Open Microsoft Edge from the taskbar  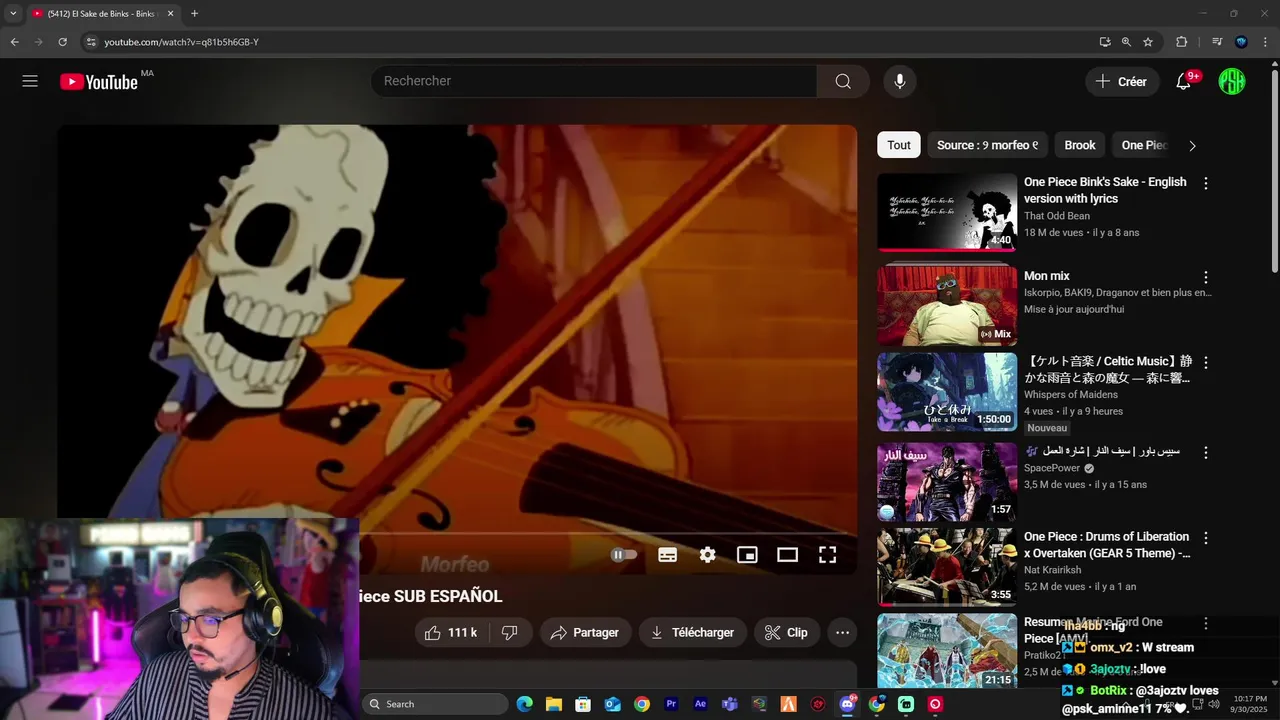[524, 704]
